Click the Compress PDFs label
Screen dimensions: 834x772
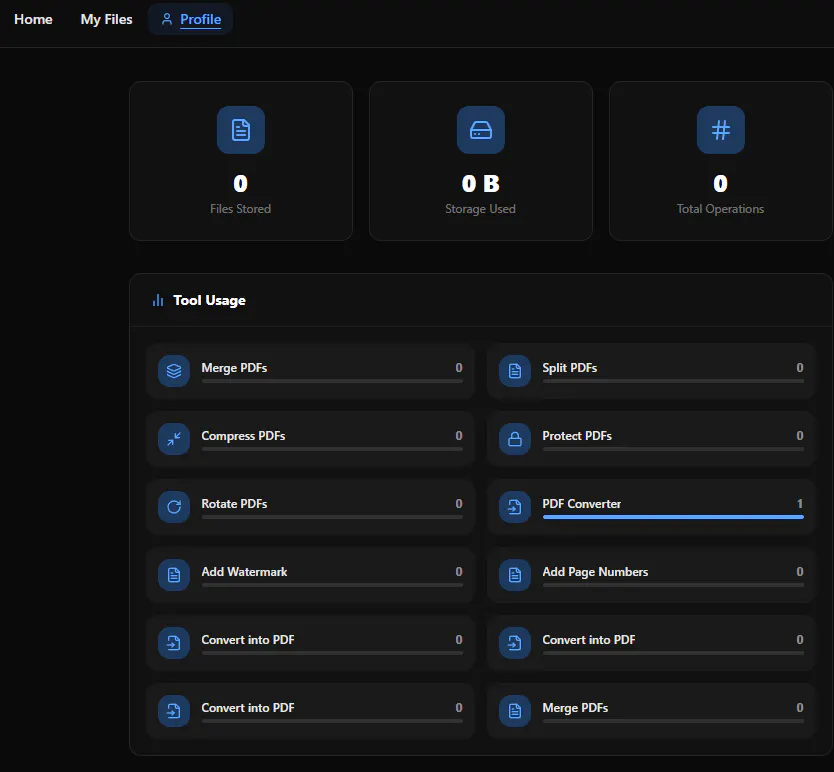[243, 436]
